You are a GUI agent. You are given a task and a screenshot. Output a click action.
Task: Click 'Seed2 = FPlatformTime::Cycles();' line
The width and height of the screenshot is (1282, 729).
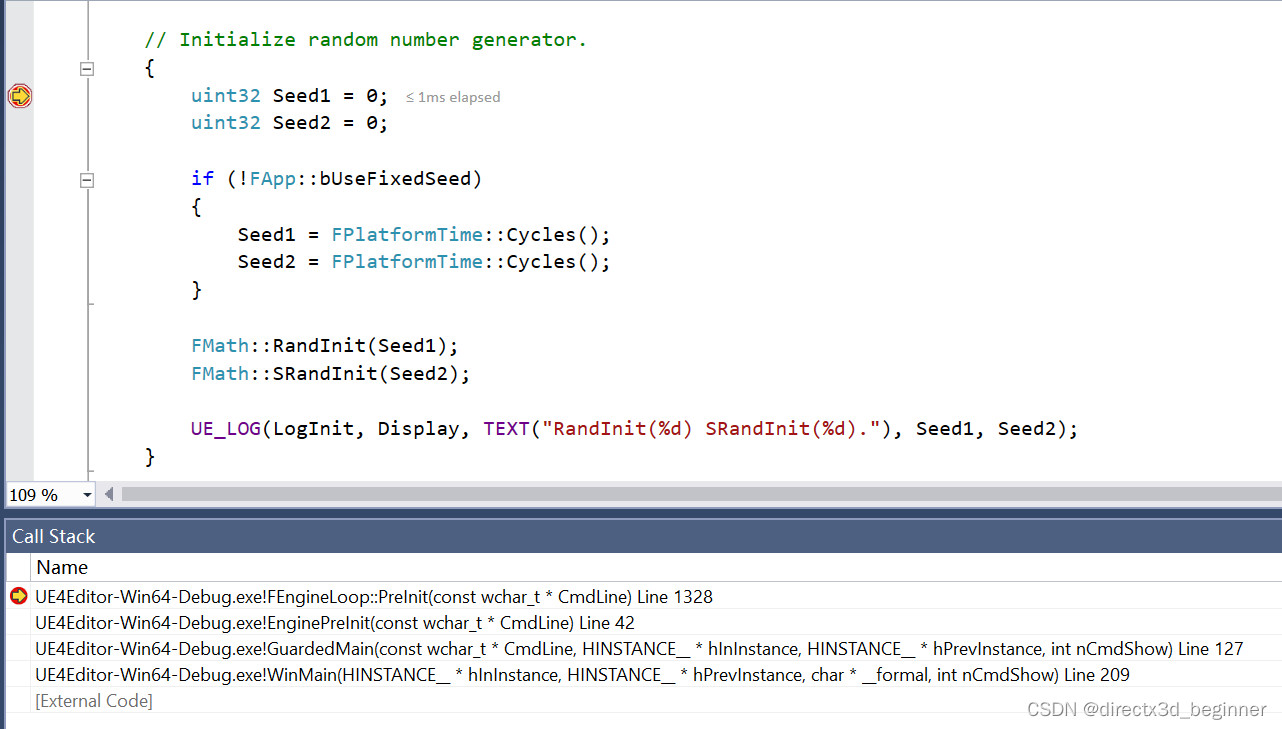tap(423, 262)
